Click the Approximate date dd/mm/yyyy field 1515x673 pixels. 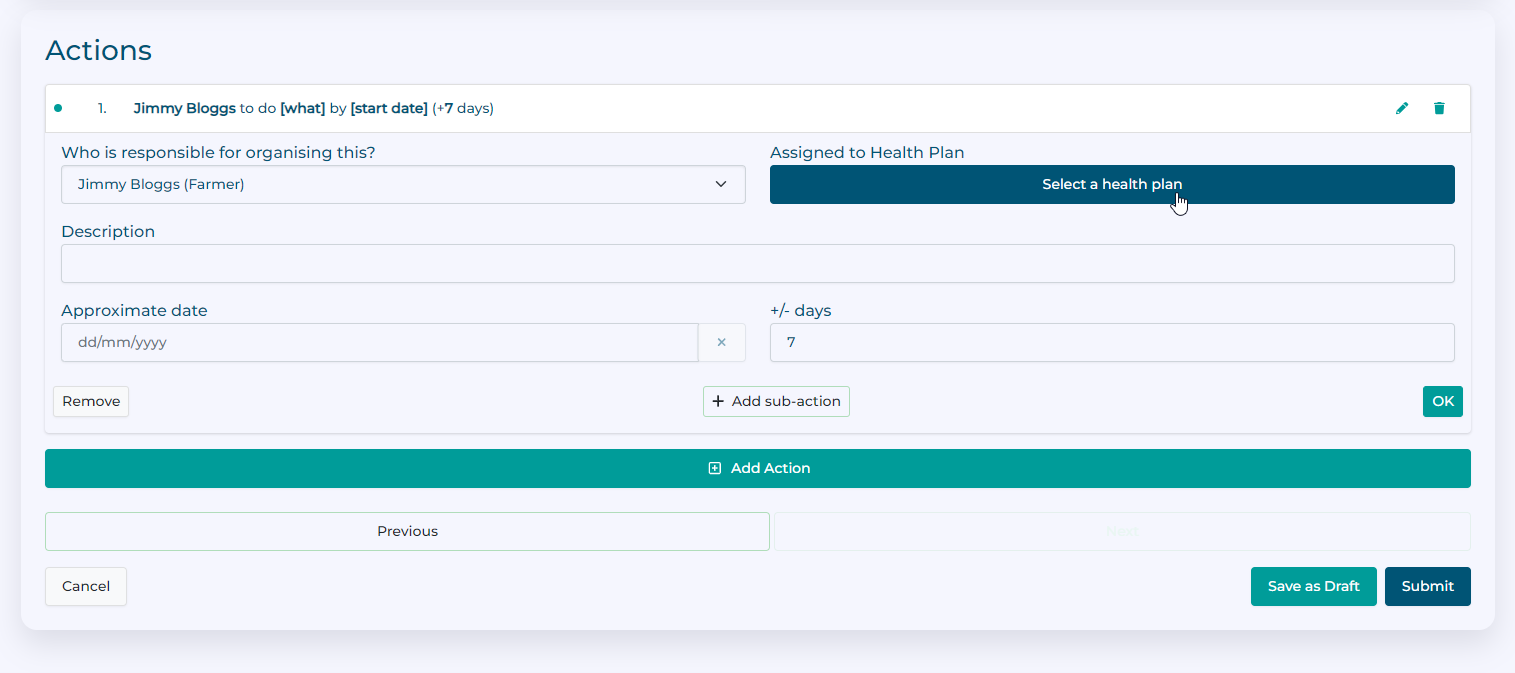[x=379, y=342]
